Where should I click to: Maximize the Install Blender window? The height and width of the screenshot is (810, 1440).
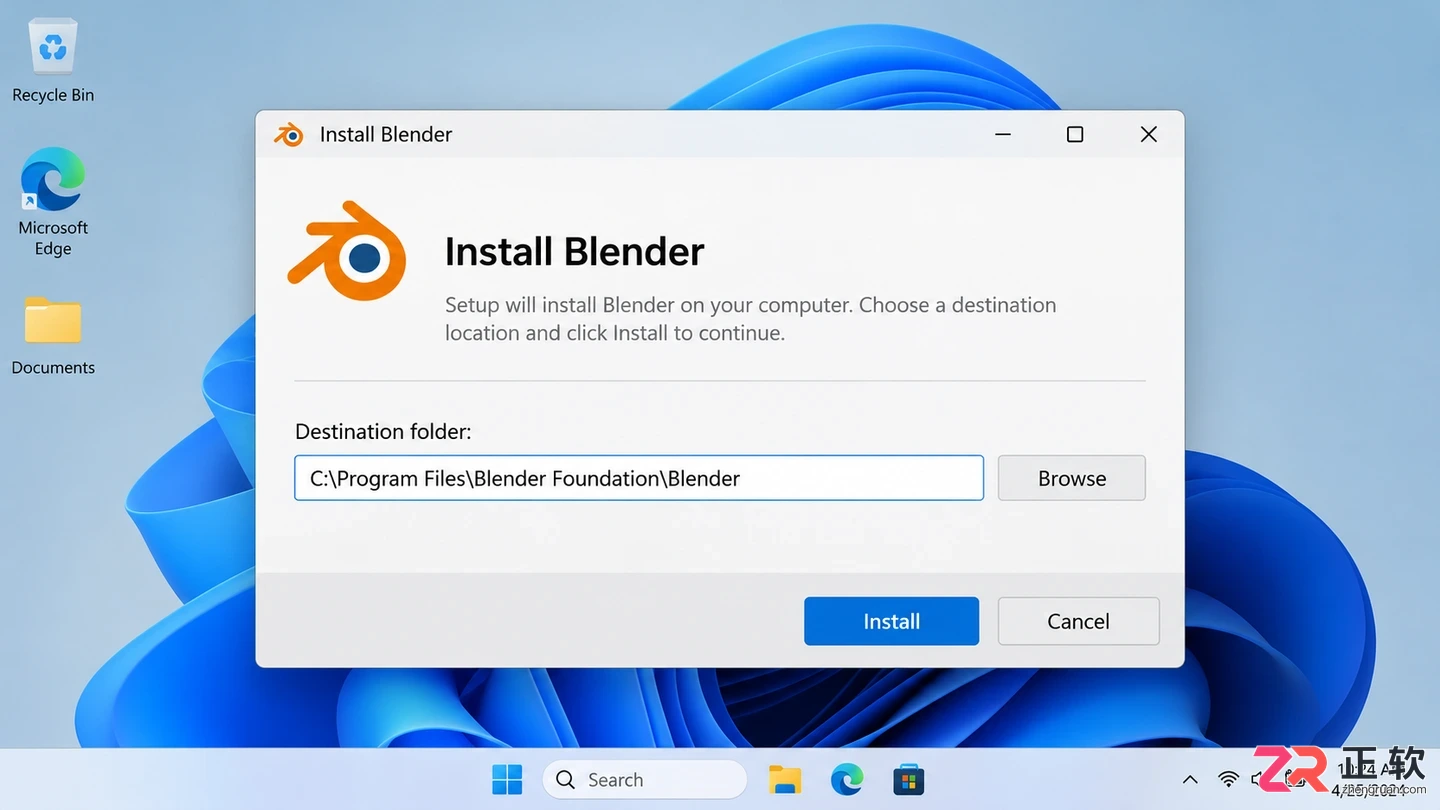[x=1075, y=134]
